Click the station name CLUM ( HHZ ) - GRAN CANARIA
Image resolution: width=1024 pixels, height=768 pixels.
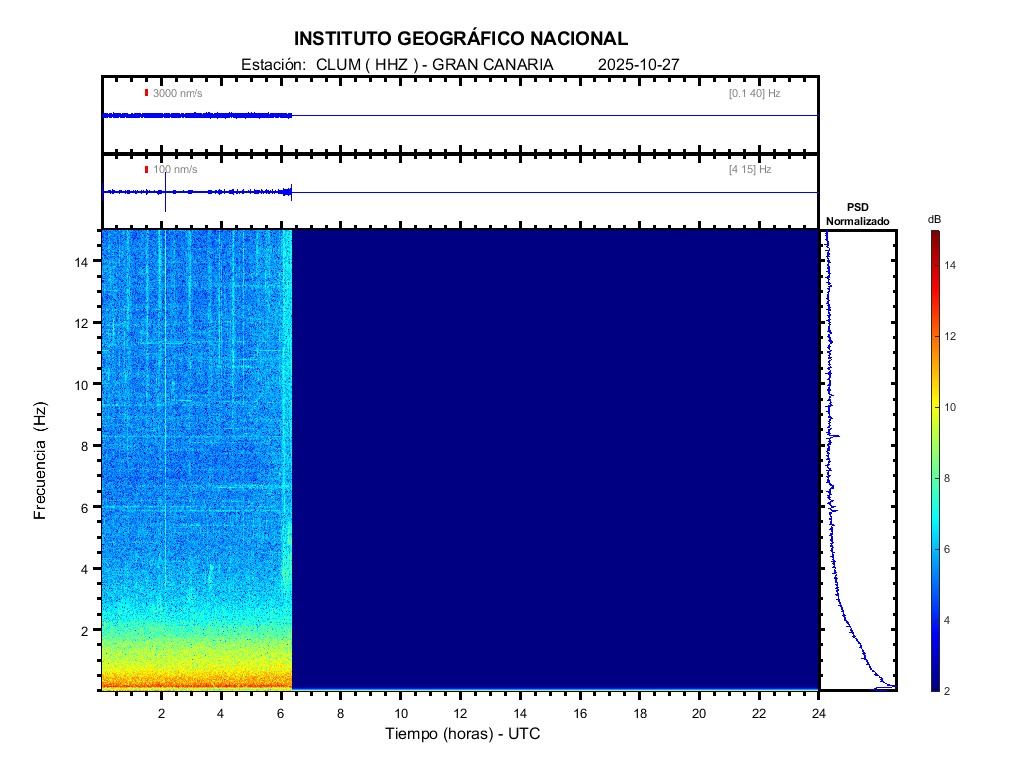(434, 64)
